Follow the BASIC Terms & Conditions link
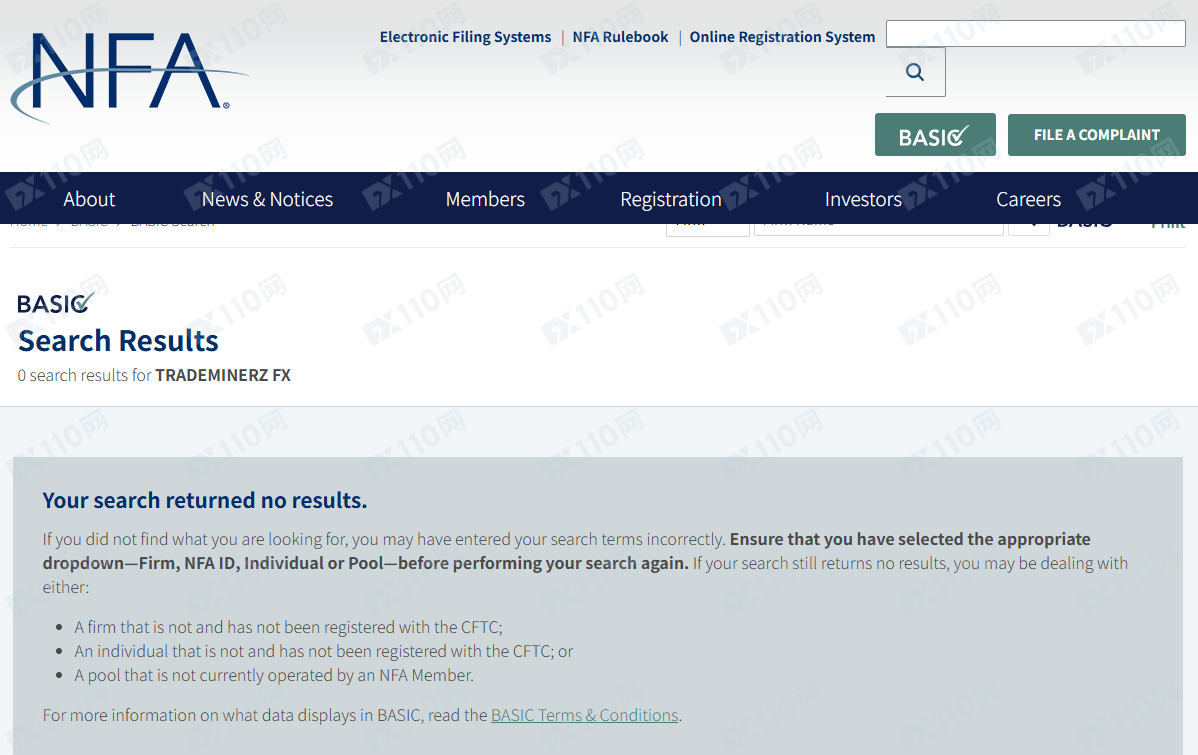The image size is (1198, 755). (x=584, y=715)
